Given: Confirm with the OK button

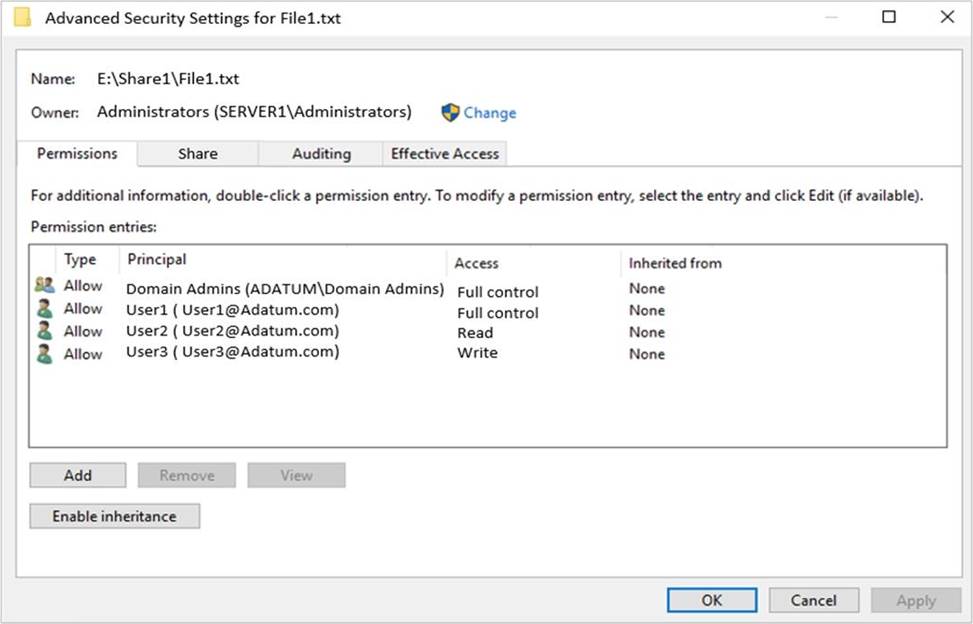Looking at the screenshot, I should pyautogui.click(x=711, y=600).
